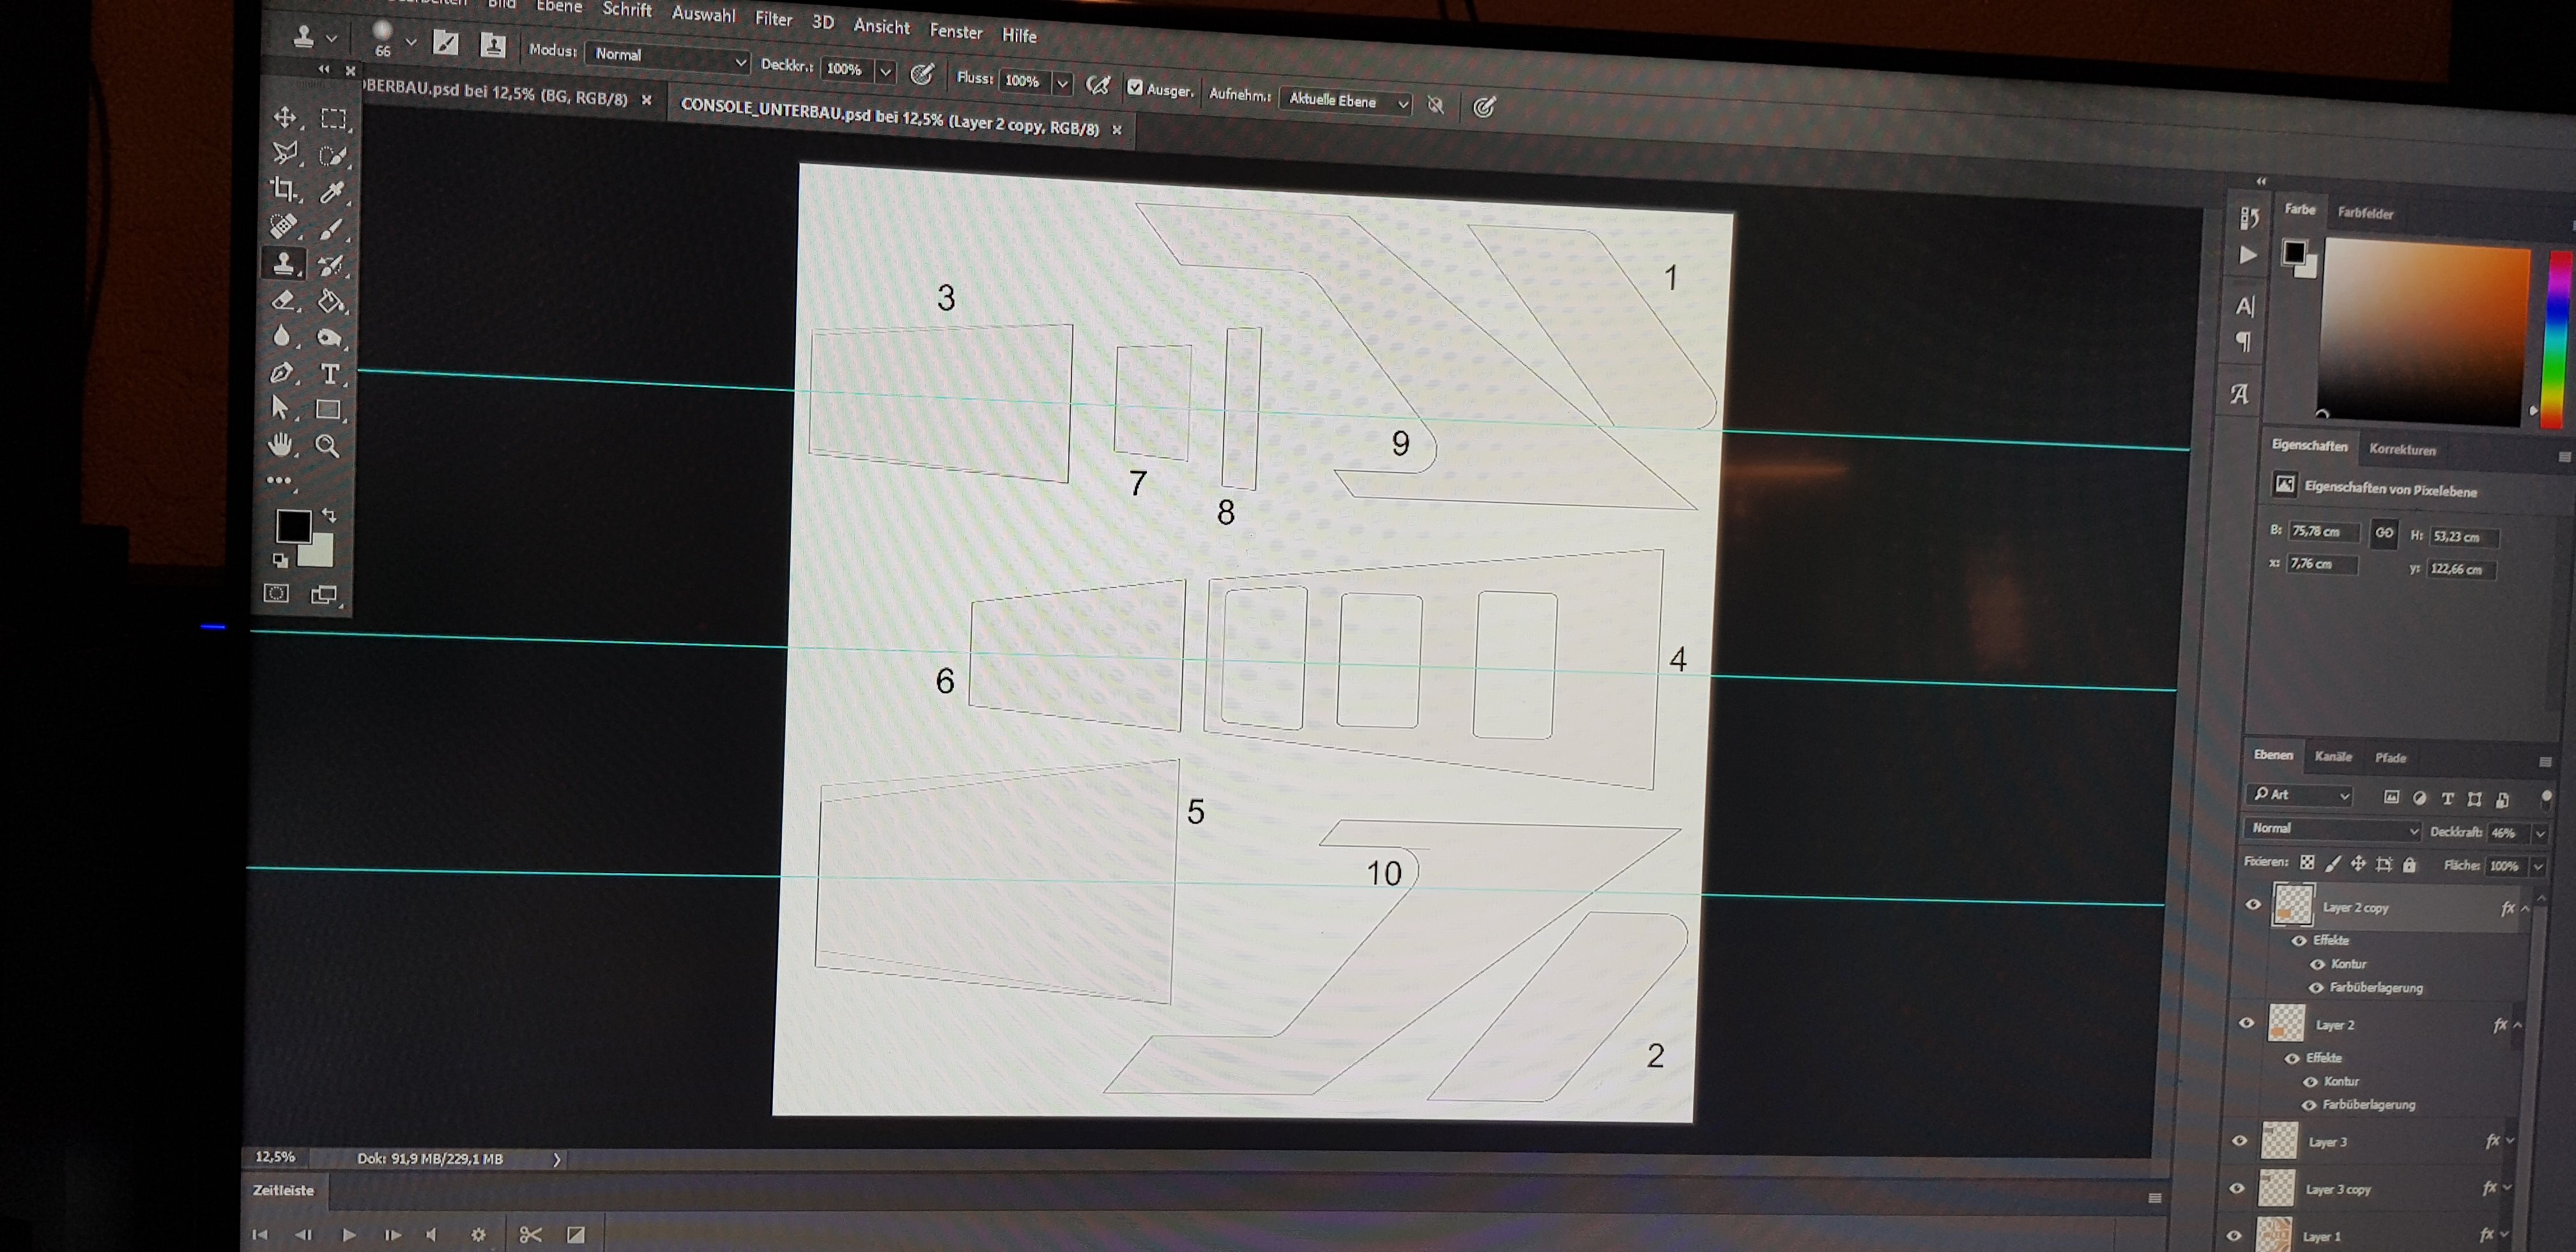Viewport: 2576px width, 1252px height.
Task: Collapse the Layer 2 effects list
Action: pyautogui.click(x=2517, y=1025)
